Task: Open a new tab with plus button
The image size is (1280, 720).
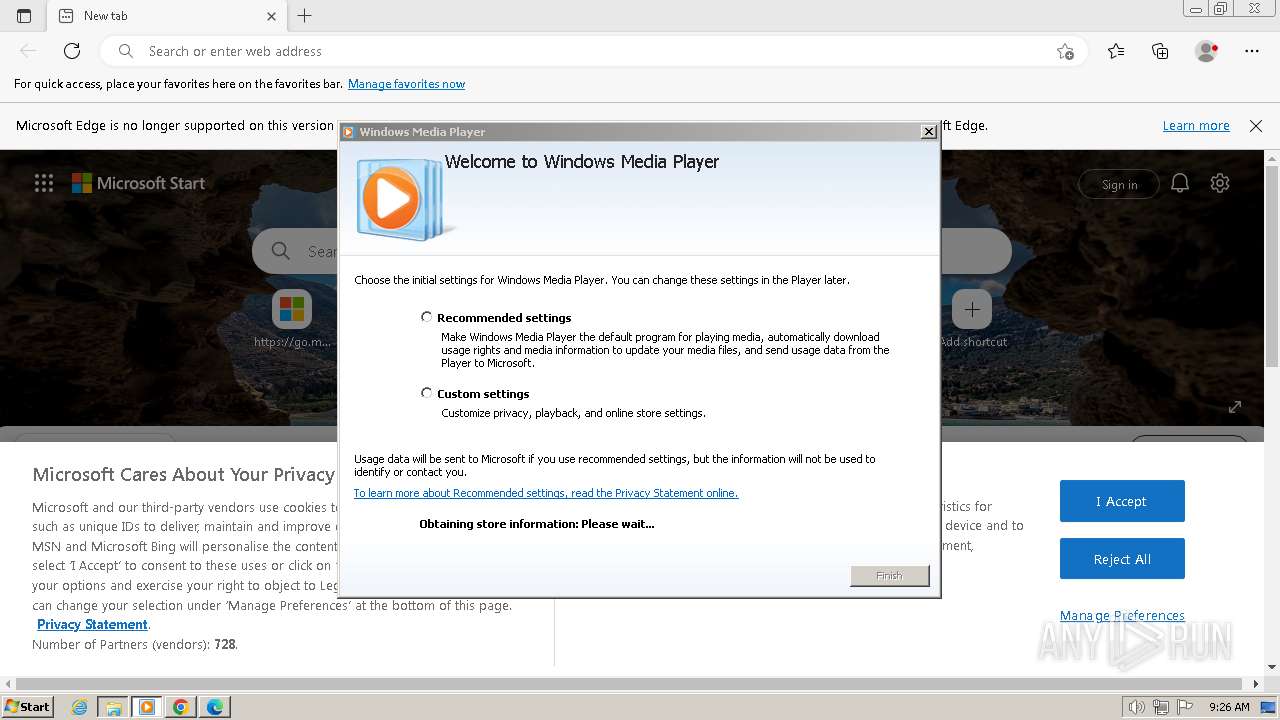Action: coord(305,16)
